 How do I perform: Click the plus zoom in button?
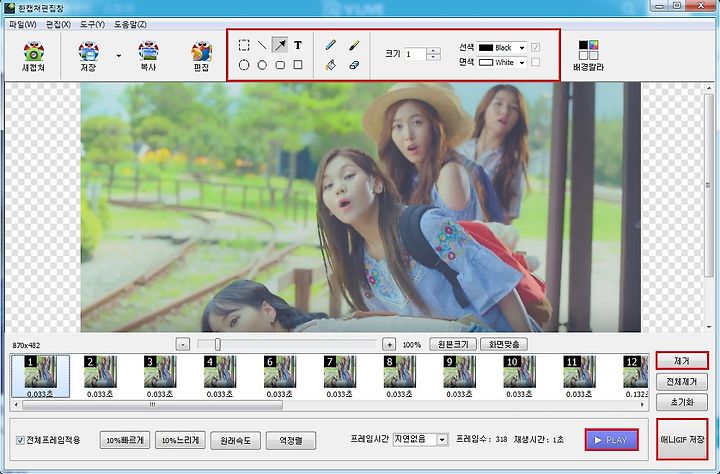click(x=389, y=344)
